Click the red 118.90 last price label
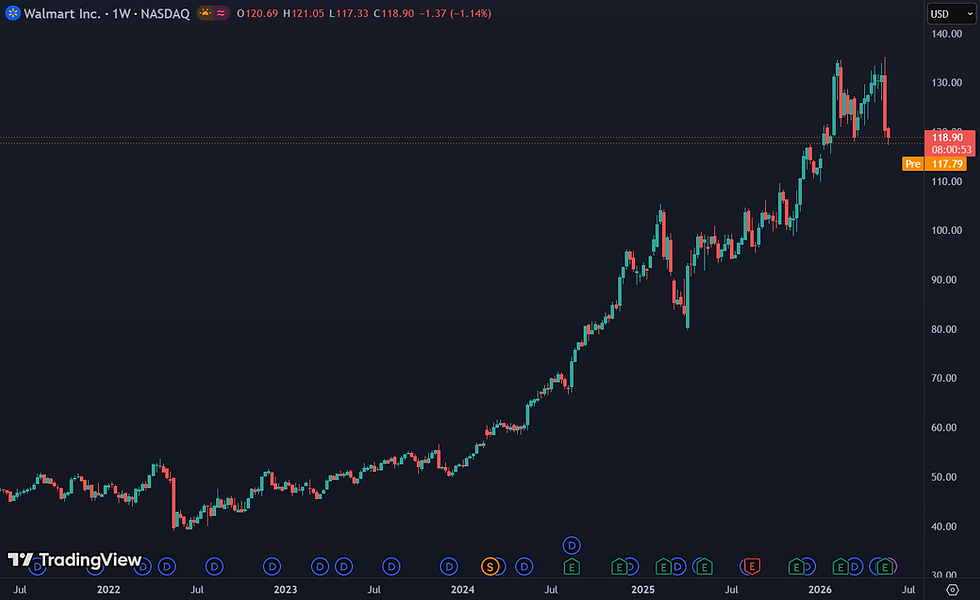 [x=948, y=138]
